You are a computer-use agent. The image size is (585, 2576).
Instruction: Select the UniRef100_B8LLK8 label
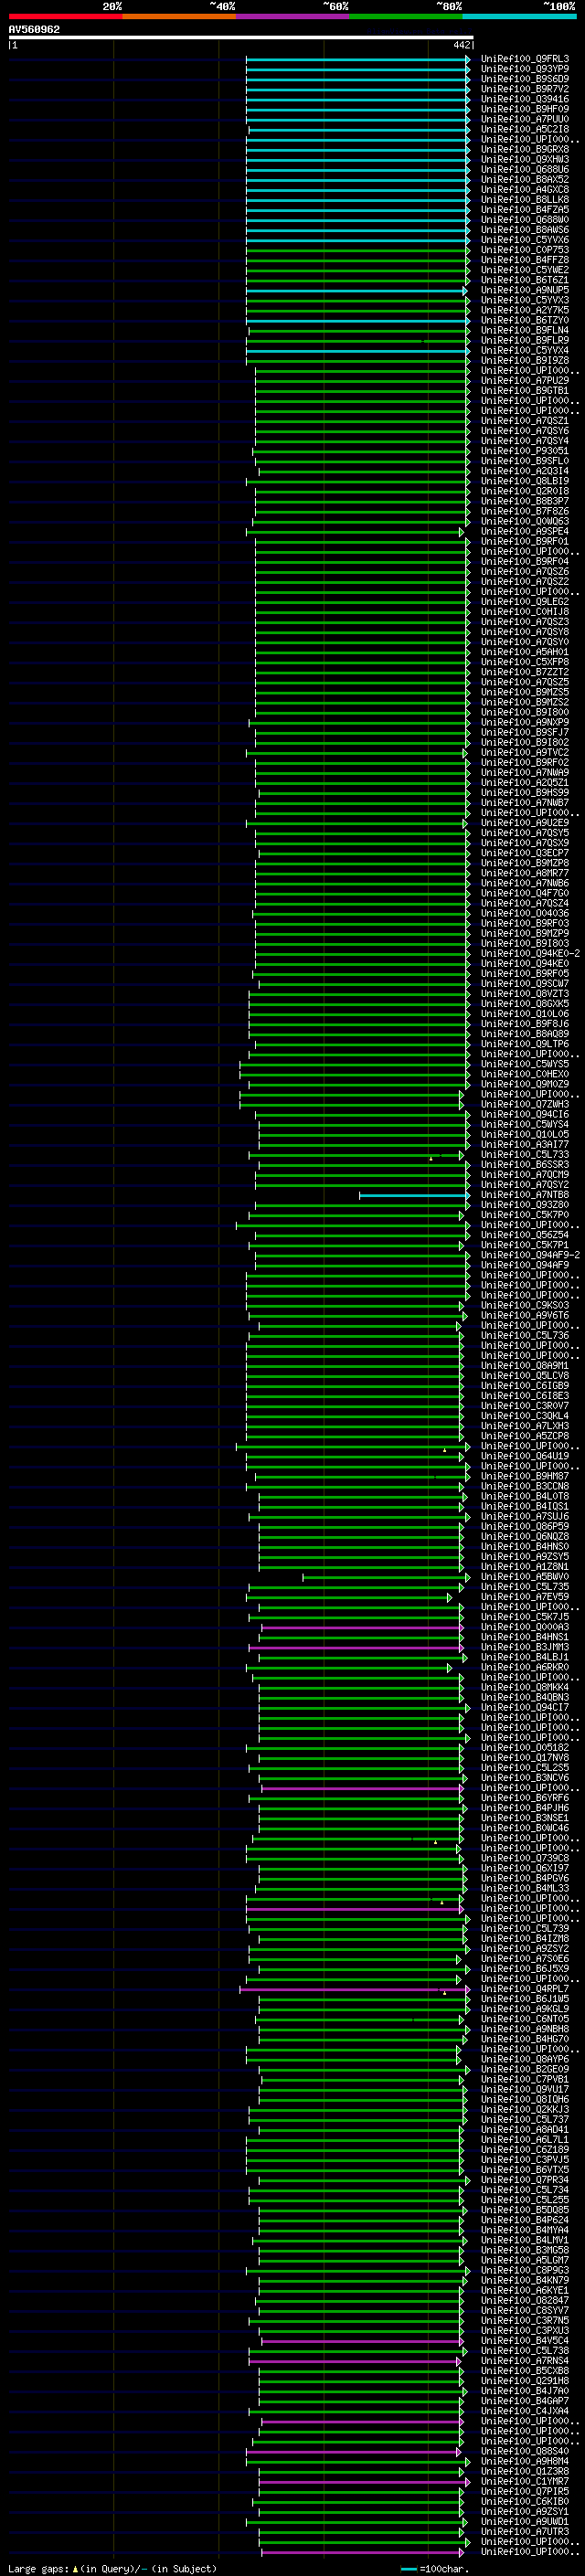525,199
